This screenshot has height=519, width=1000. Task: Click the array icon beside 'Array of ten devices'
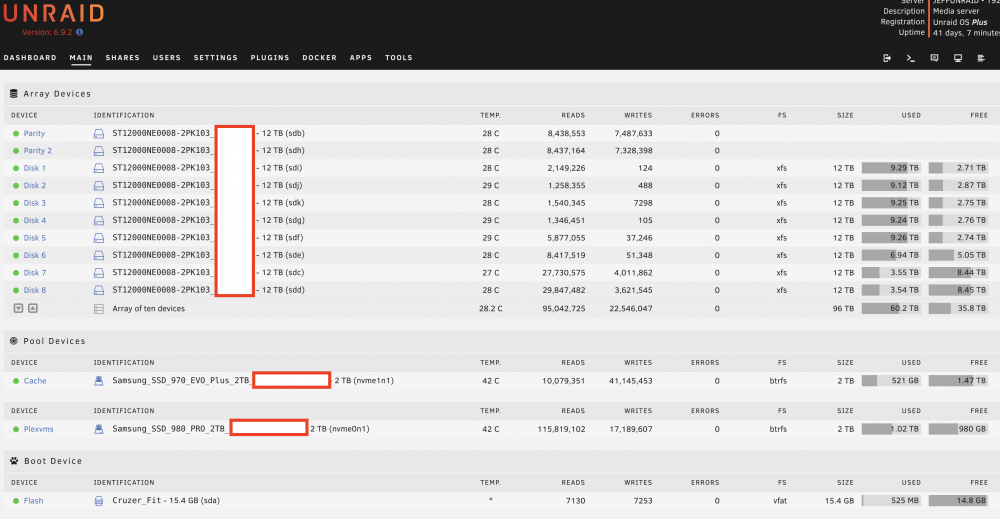pyautogui.click(x=99, y=309)
